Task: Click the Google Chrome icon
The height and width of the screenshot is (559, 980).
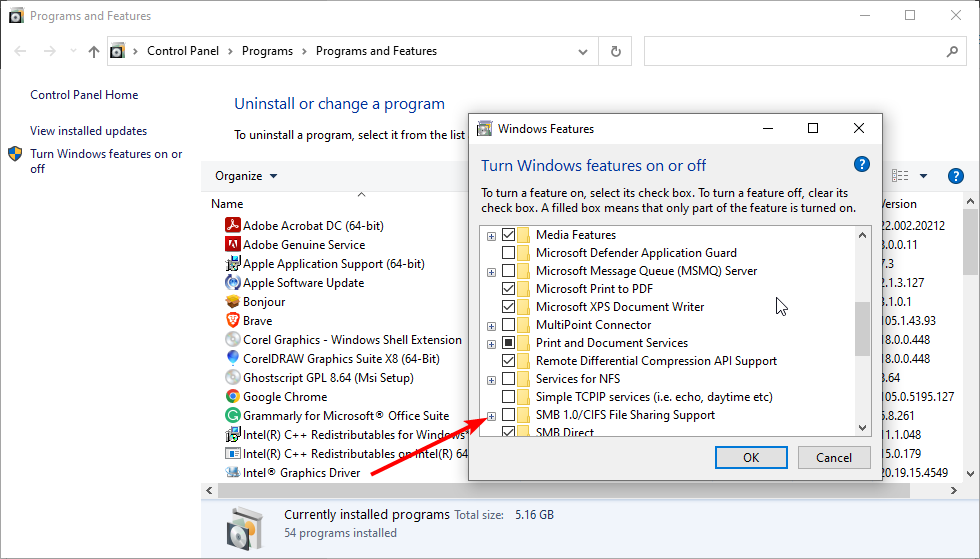Action: coord(232,396)
